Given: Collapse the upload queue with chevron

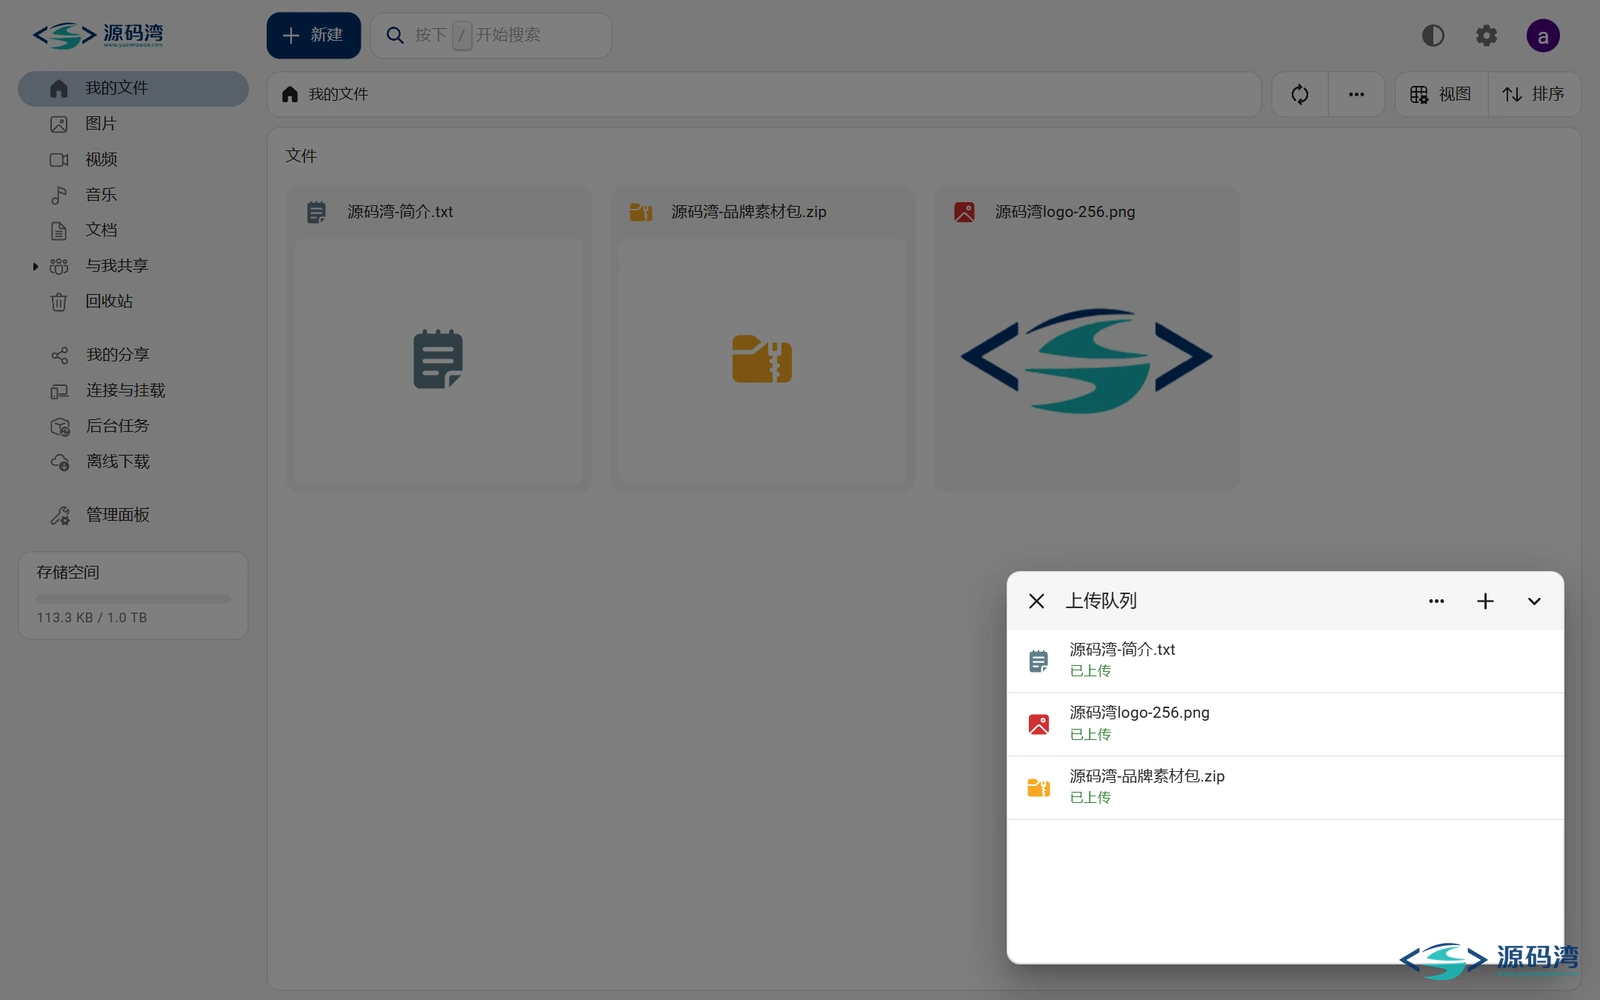Looking at the screenshot, I should [x=1534, y=601].
